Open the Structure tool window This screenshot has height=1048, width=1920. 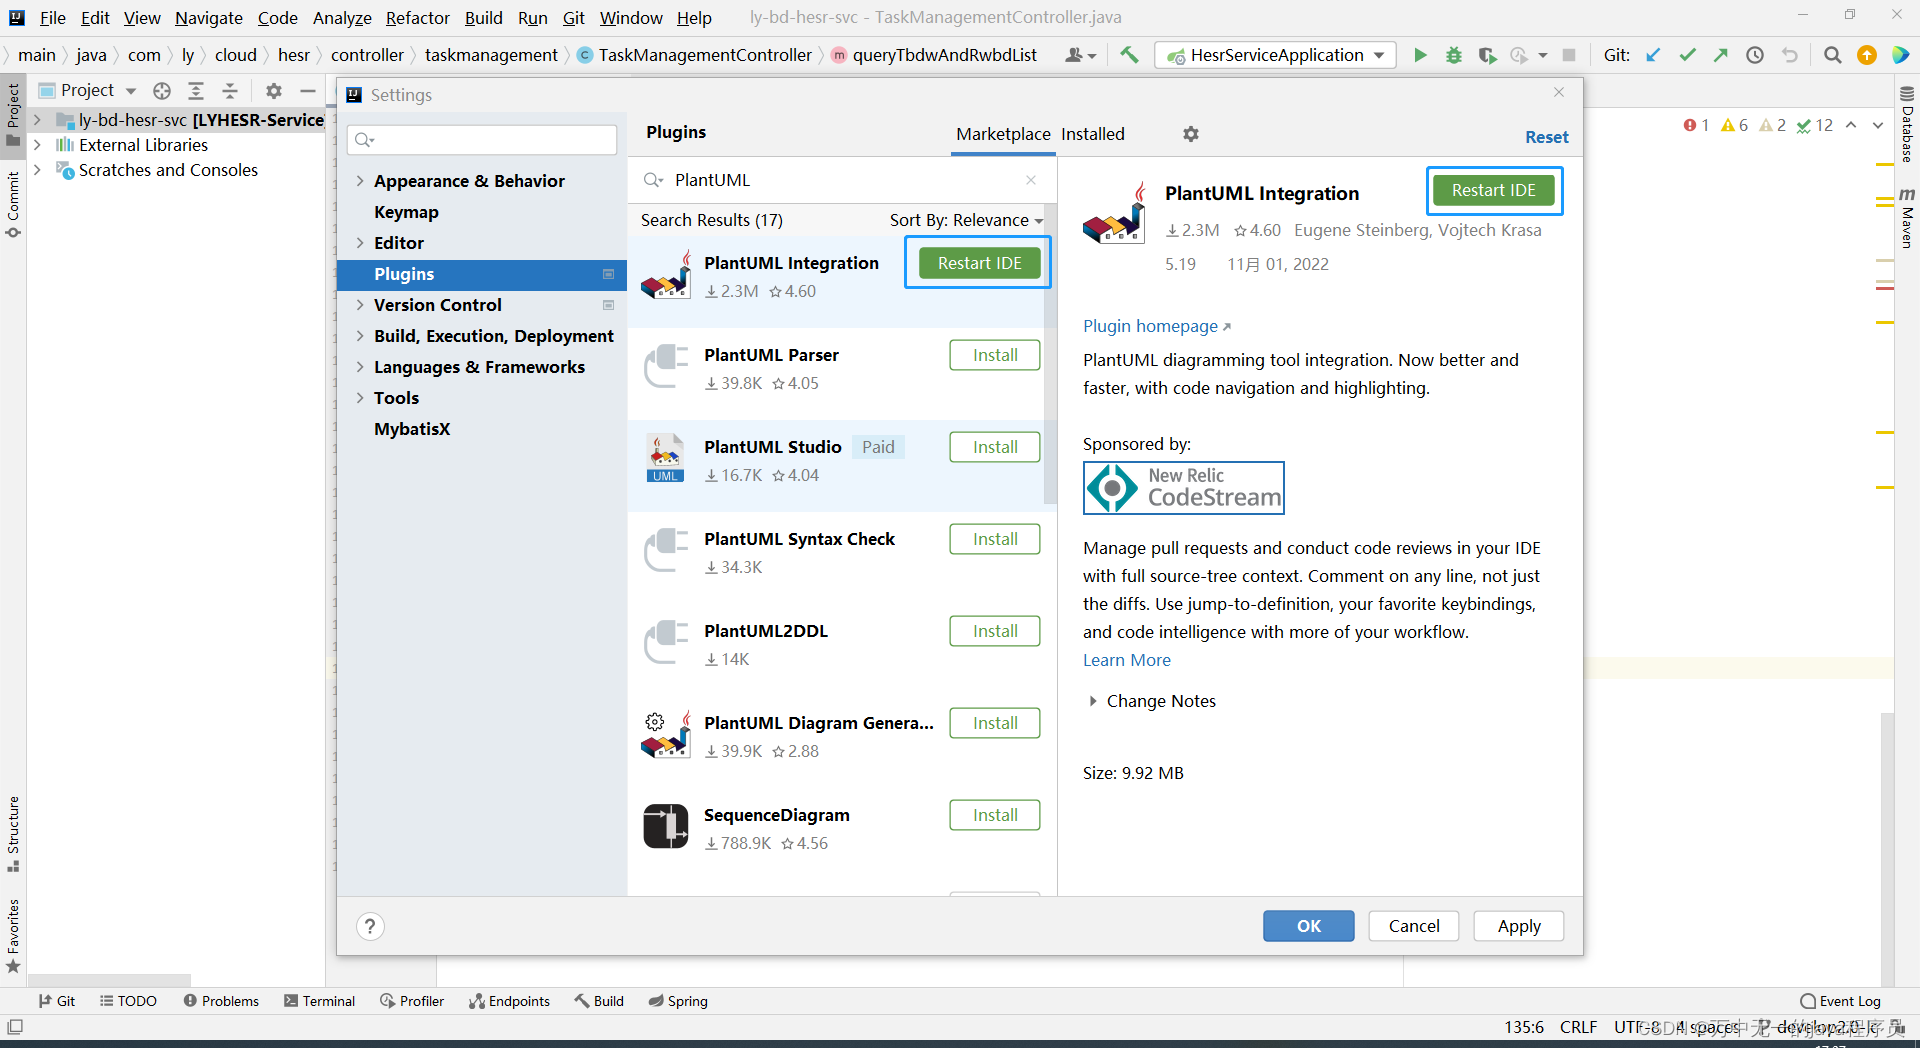coord(13,833)
